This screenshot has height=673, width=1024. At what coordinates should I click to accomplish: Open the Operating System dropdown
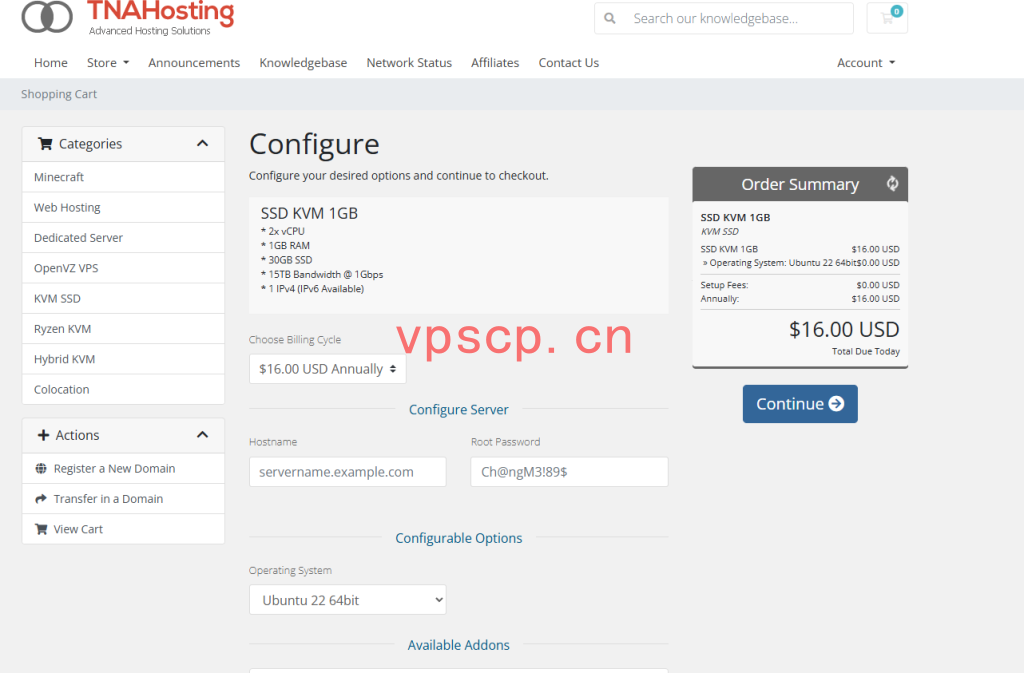[x=347, y=600]
